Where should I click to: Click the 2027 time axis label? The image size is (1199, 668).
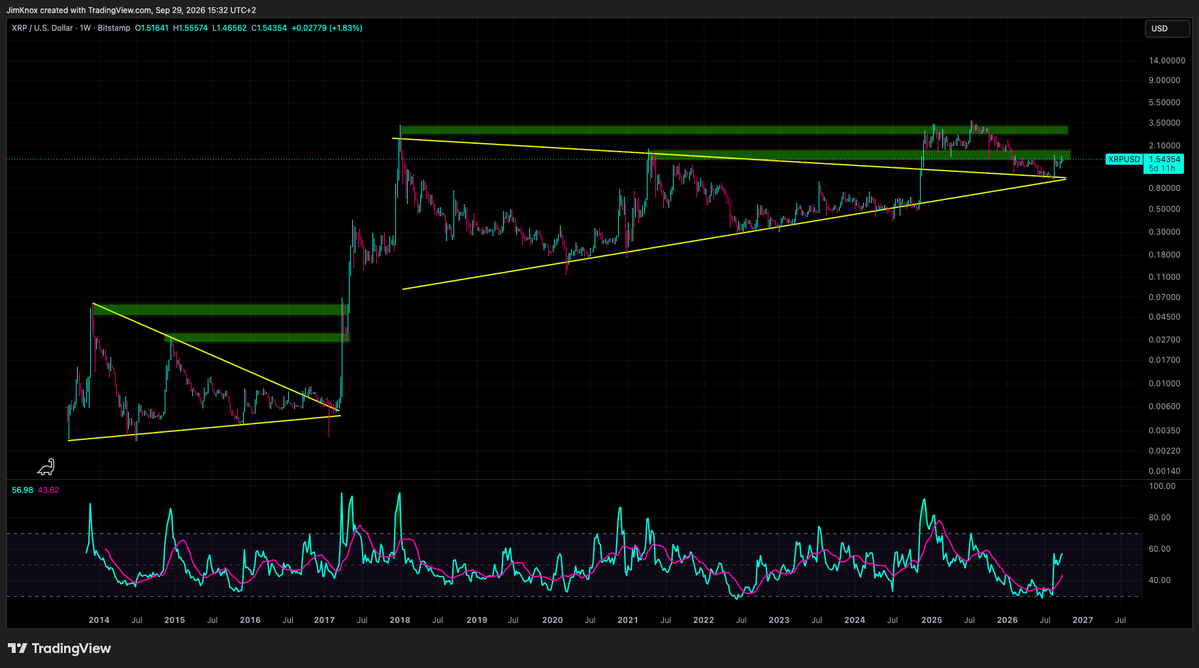1083,620
